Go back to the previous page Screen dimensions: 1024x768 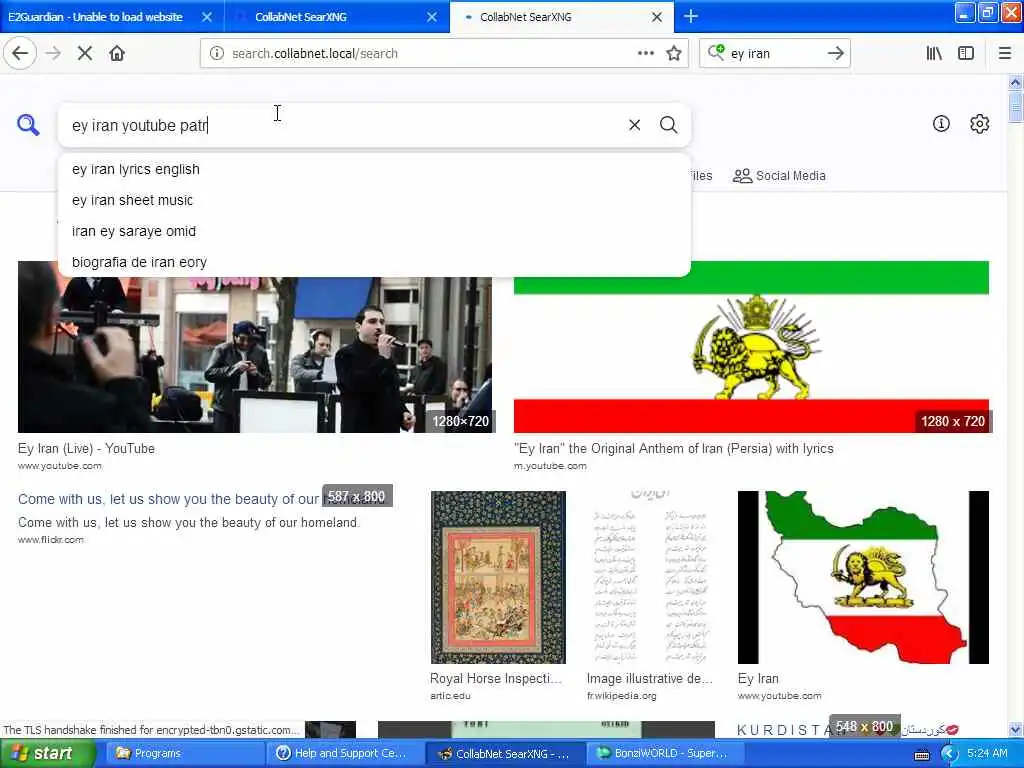point(20,54)
